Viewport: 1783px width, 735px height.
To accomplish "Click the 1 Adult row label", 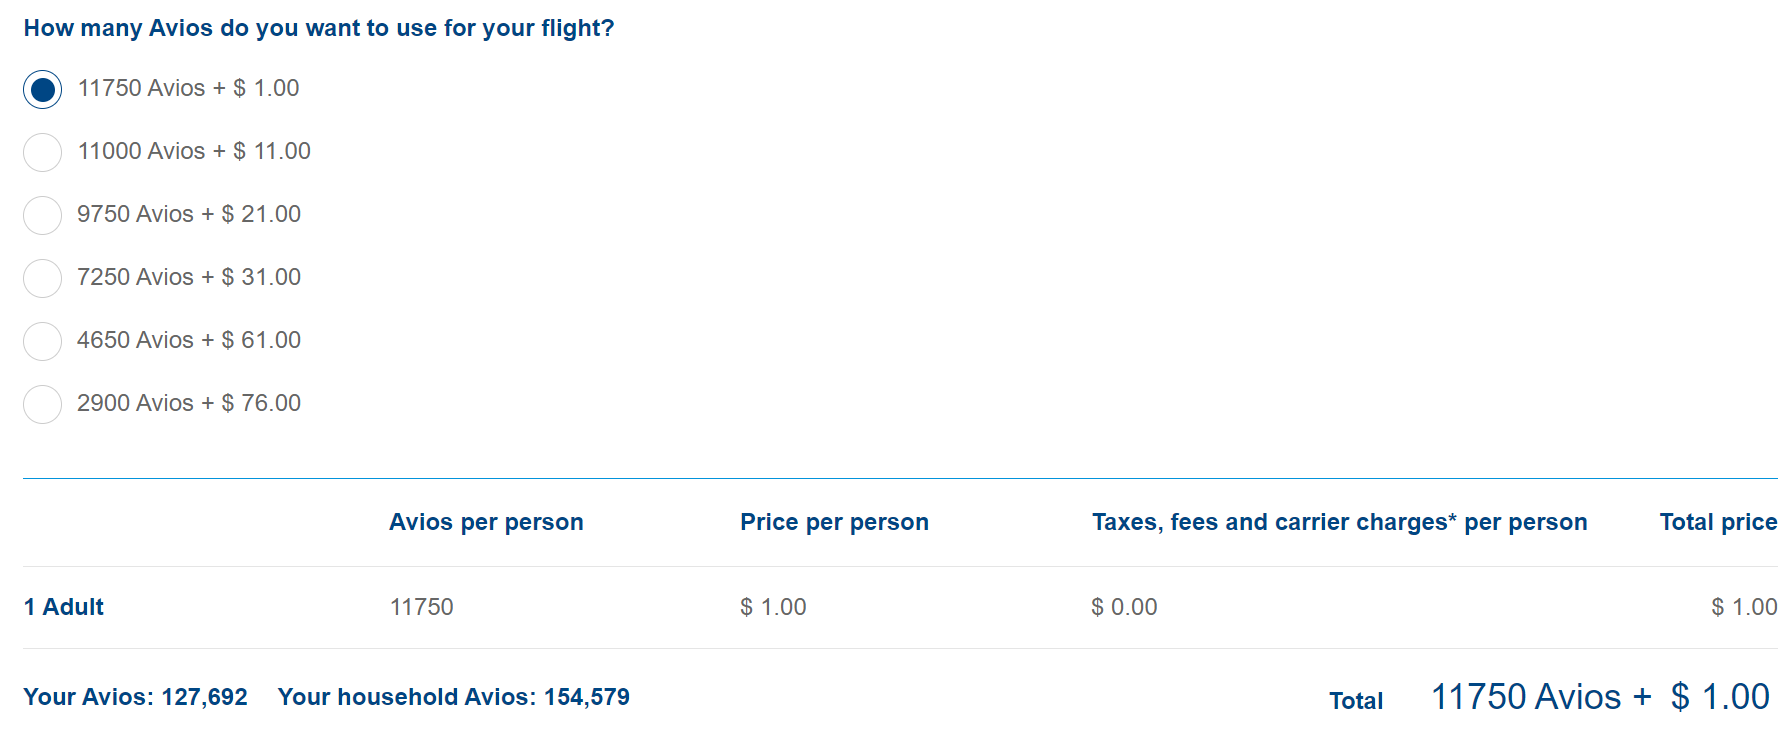I will click(x=63, y=606).
